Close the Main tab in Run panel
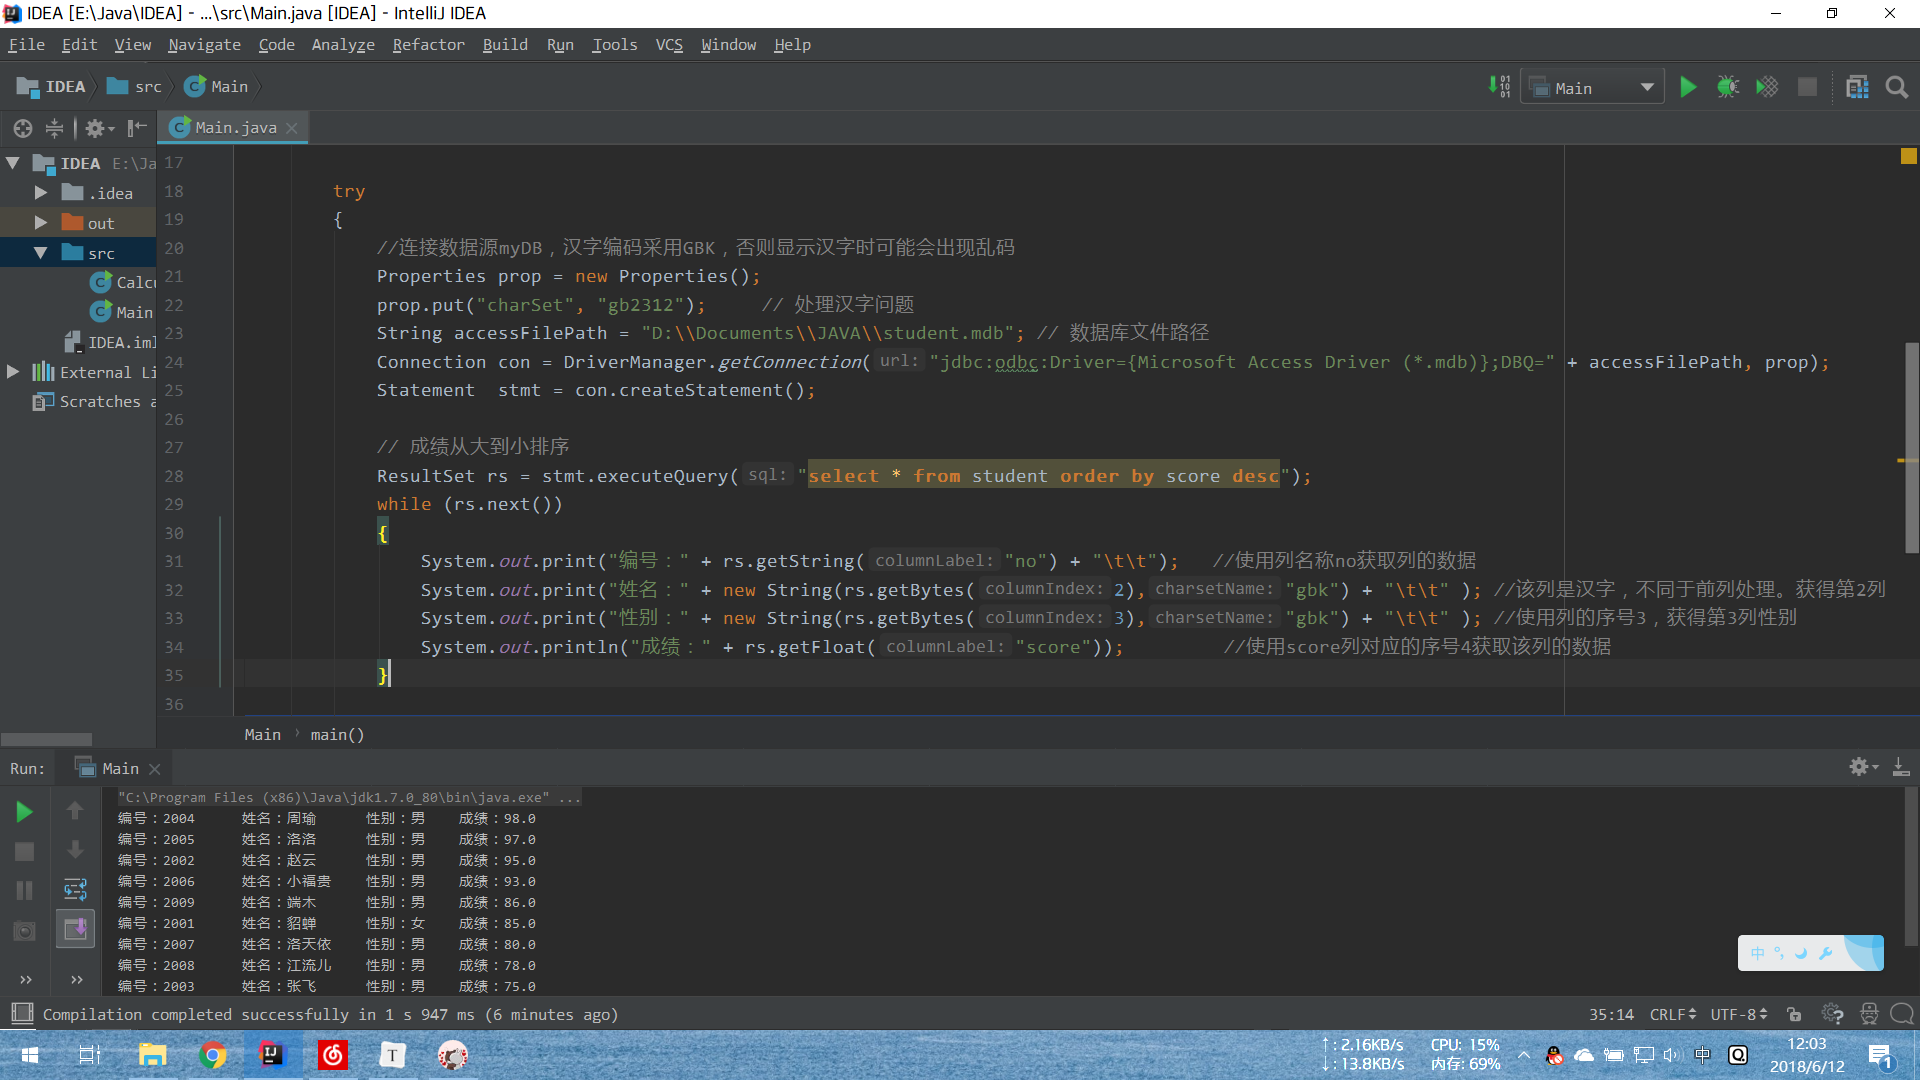The height and width of the screenshot is (1080, 1920). [155, 769]
